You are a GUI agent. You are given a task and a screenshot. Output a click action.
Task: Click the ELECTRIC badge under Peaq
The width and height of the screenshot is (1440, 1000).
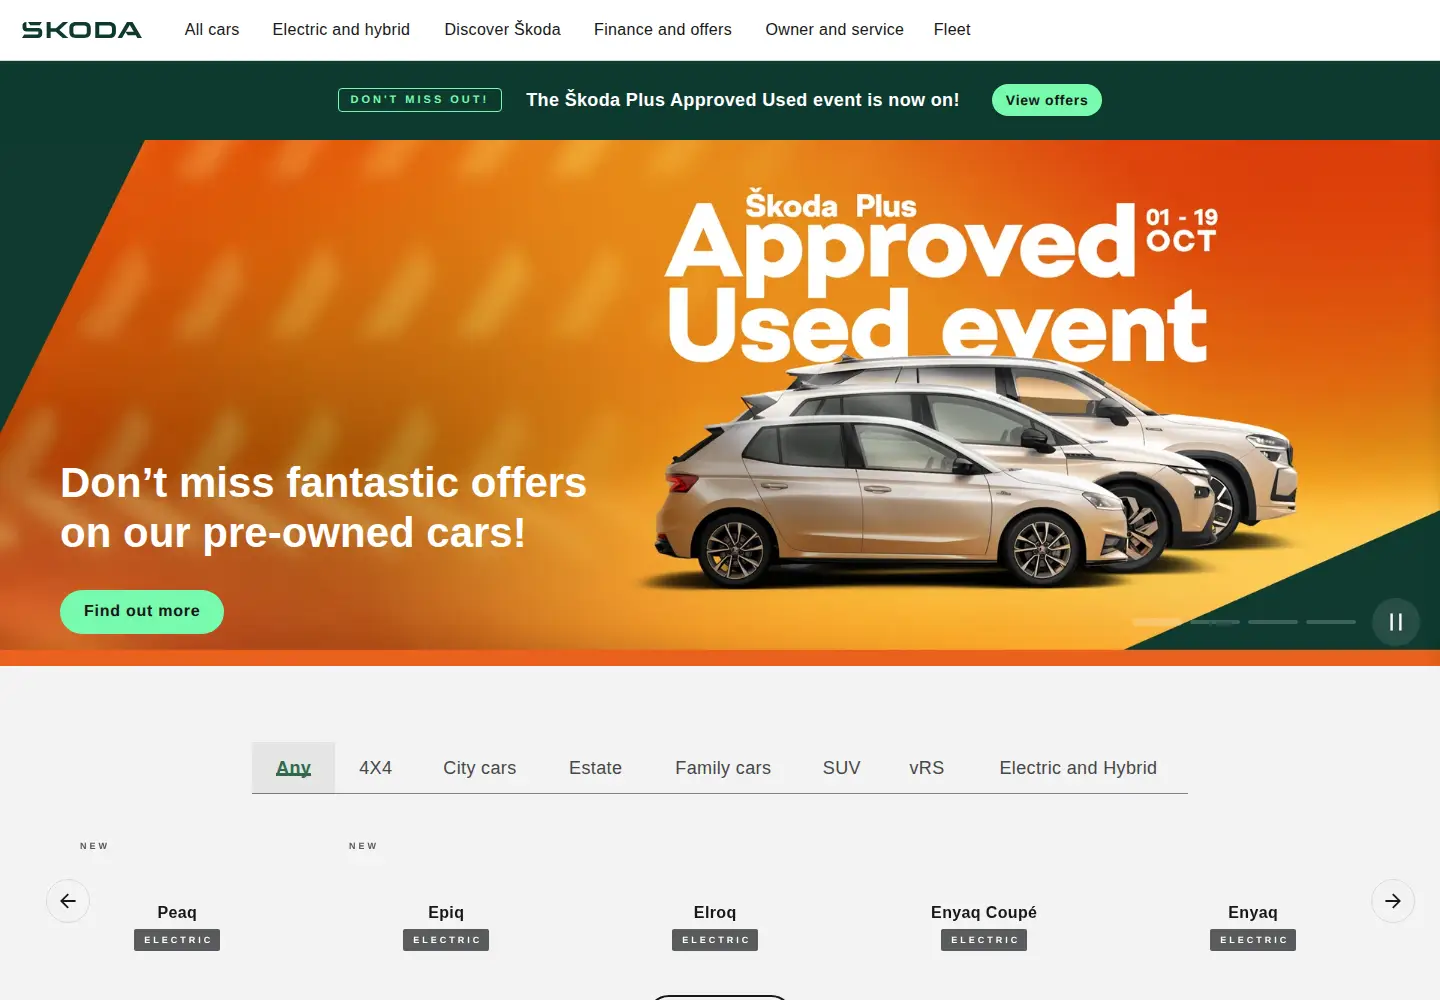point(177,940)
